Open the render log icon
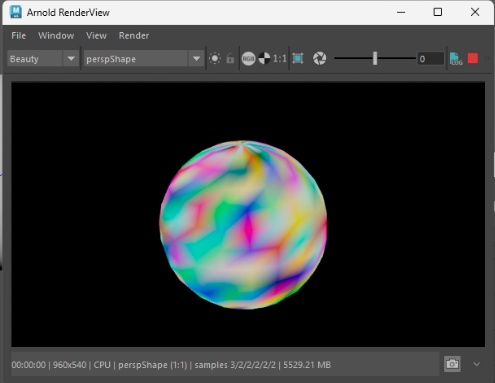 click(456, 59)
